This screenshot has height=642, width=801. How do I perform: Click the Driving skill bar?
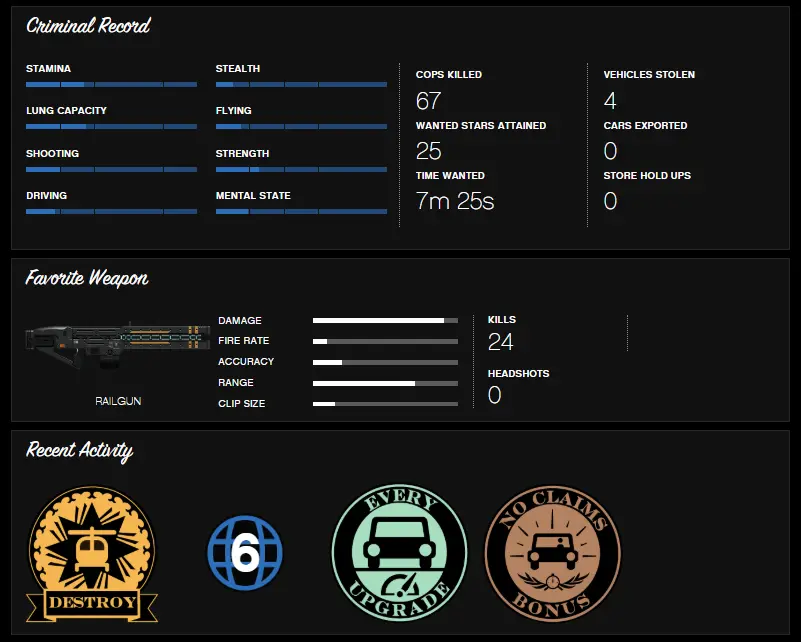click(111, 211)
